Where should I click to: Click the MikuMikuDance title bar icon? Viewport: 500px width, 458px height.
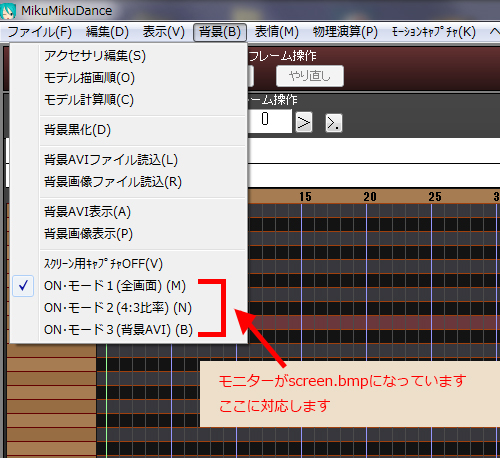(x=7, y=11)
